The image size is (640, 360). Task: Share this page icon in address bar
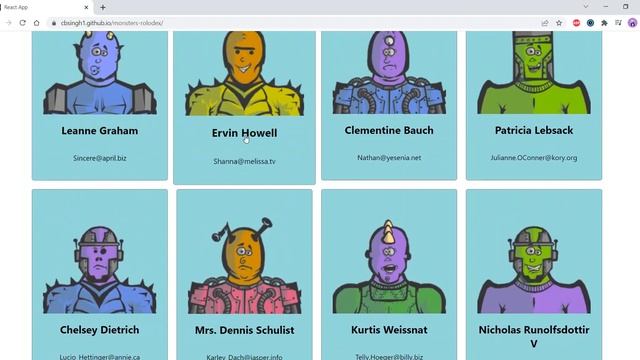(x=545, y=23)
